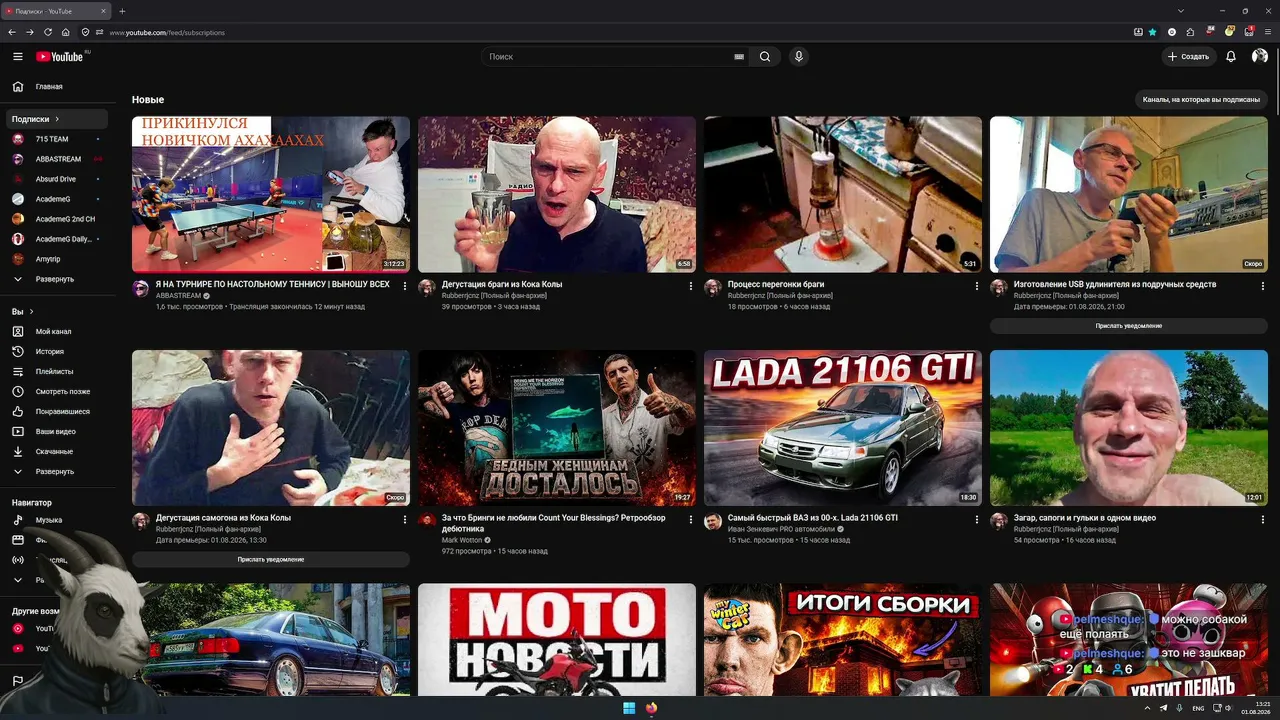The width and height of the screenshot is (1280, 720).
Task: Open the Подписки section chevron header
Action: (x=59, y=119)
